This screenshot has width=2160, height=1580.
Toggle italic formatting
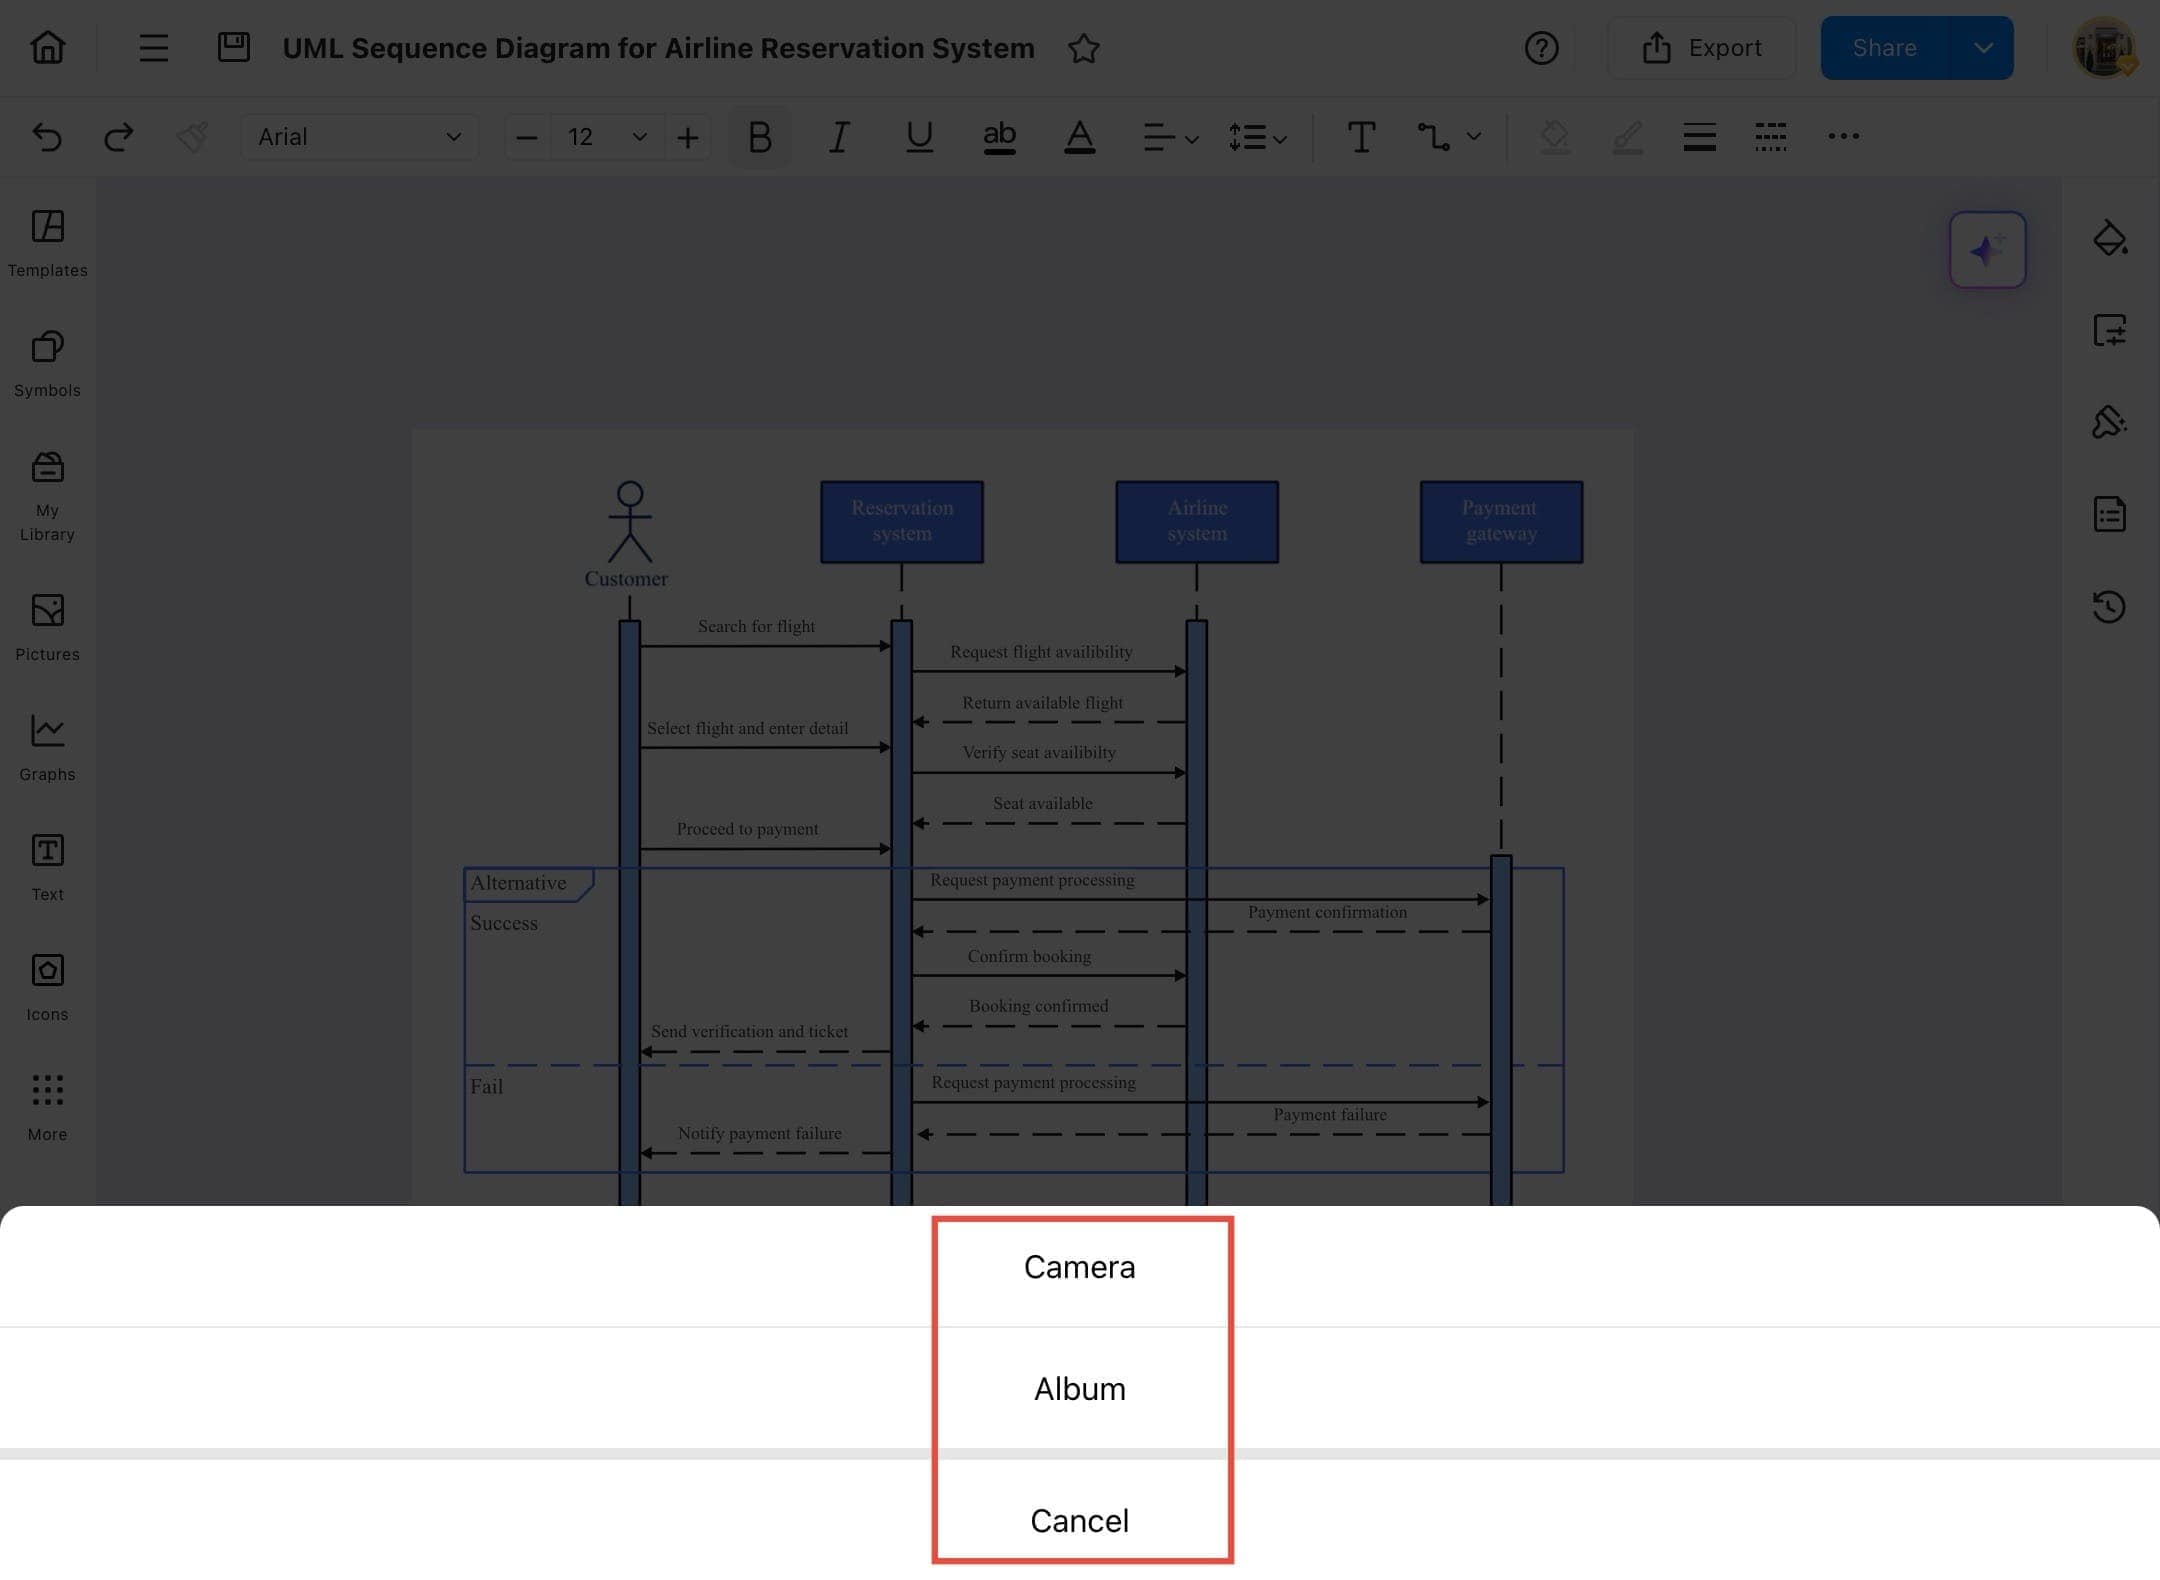pyautogui.click(x=839, y=137)
